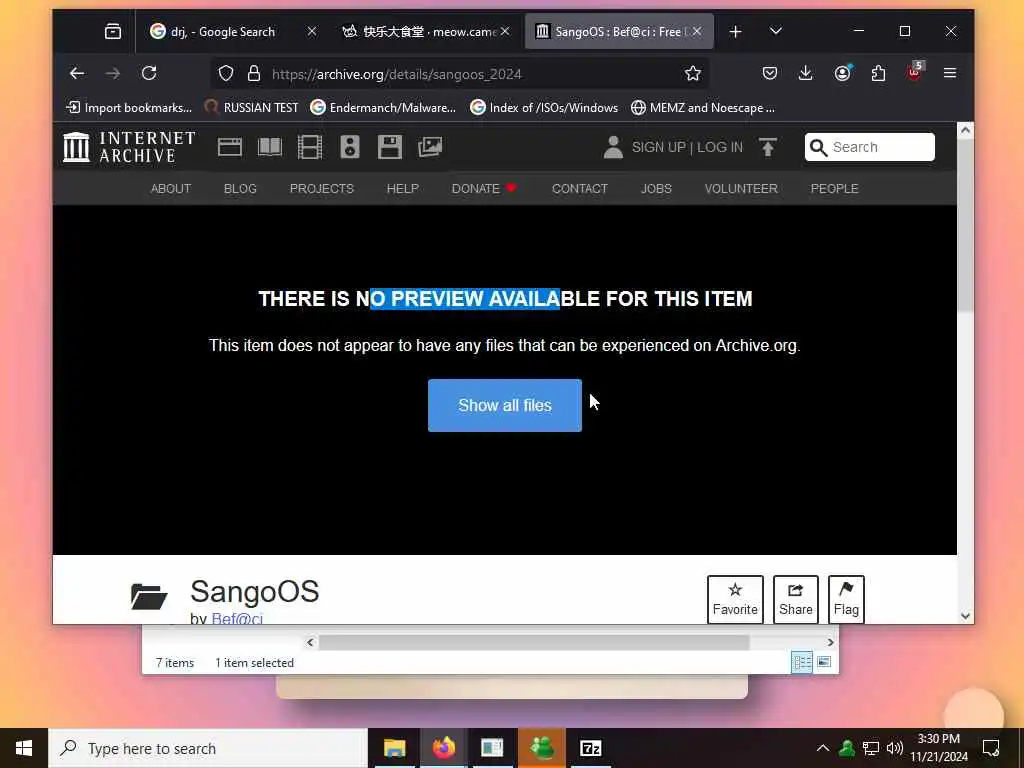
Task: Open JOBS in Archive nav
Action: [656, 189]
